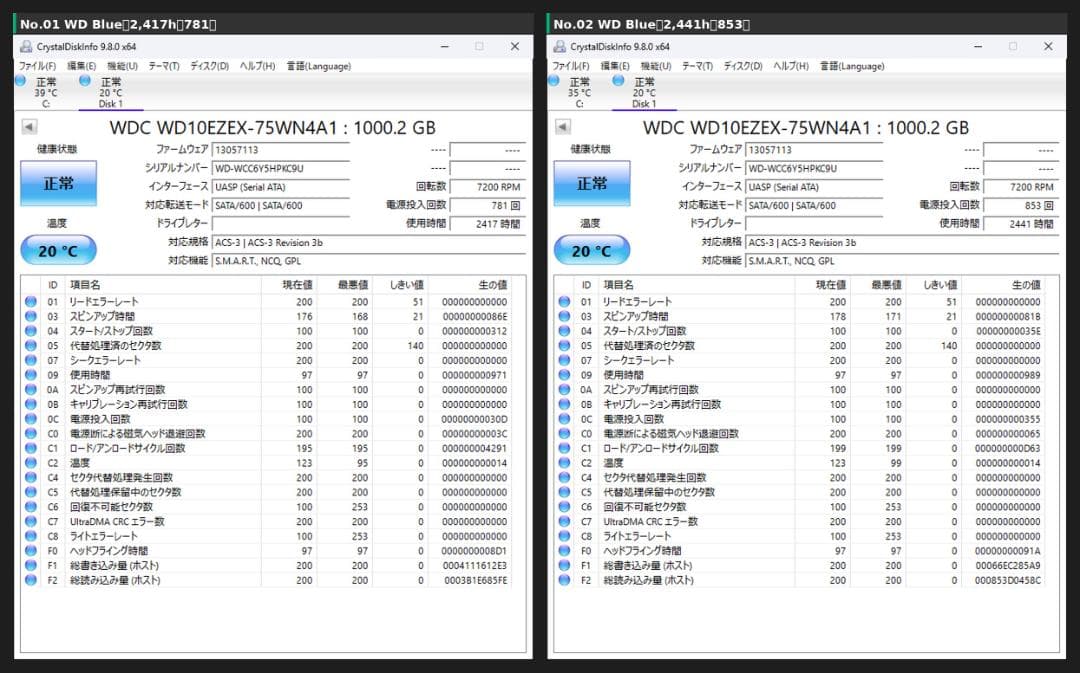
Task: Open 編集(E) menu in left window
Action: [81, 66]
